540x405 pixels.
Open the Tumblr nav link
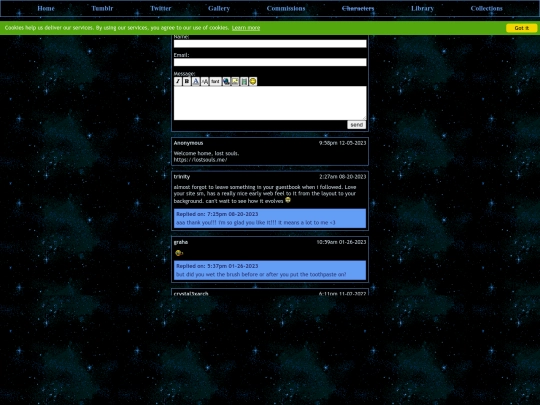click(x=102, y=8)
